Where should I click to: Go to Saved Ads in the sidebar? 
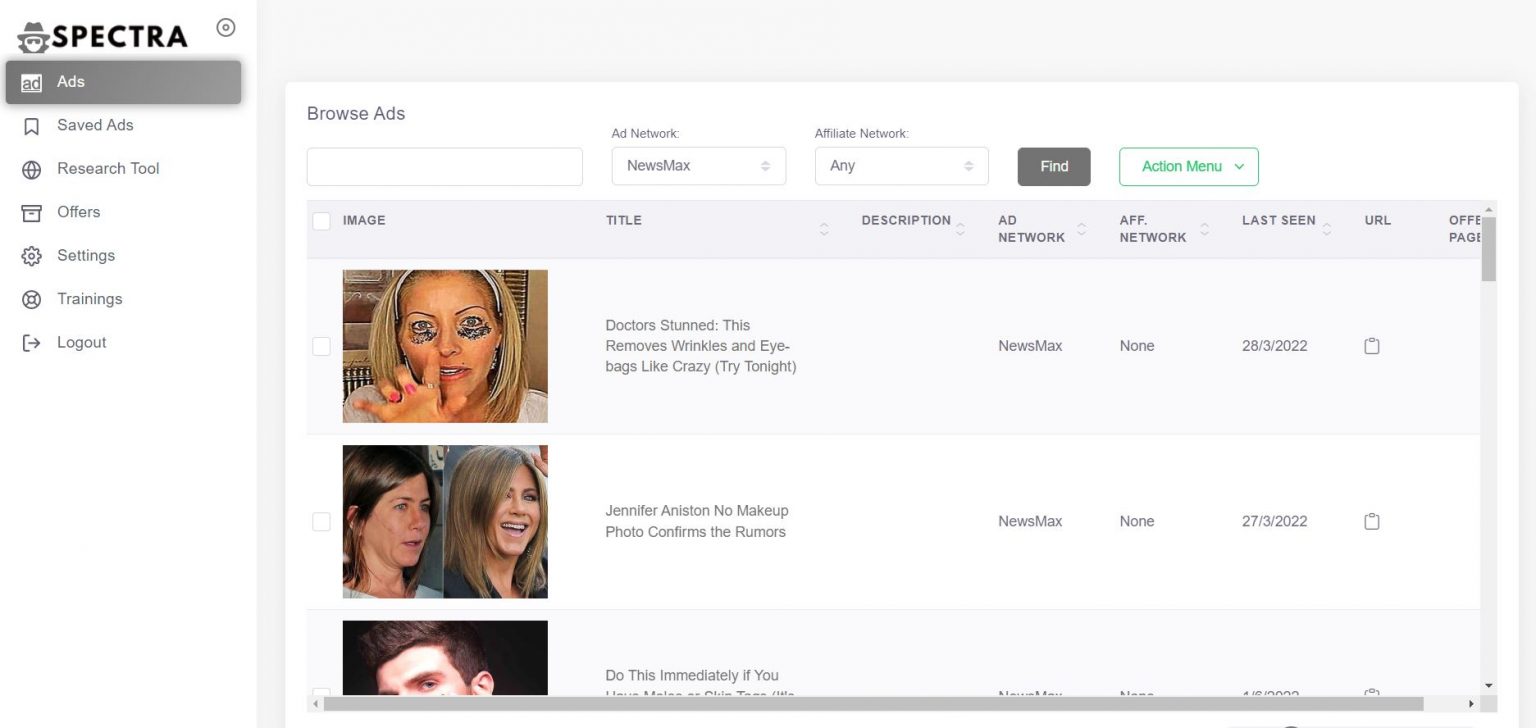(94, 125)
